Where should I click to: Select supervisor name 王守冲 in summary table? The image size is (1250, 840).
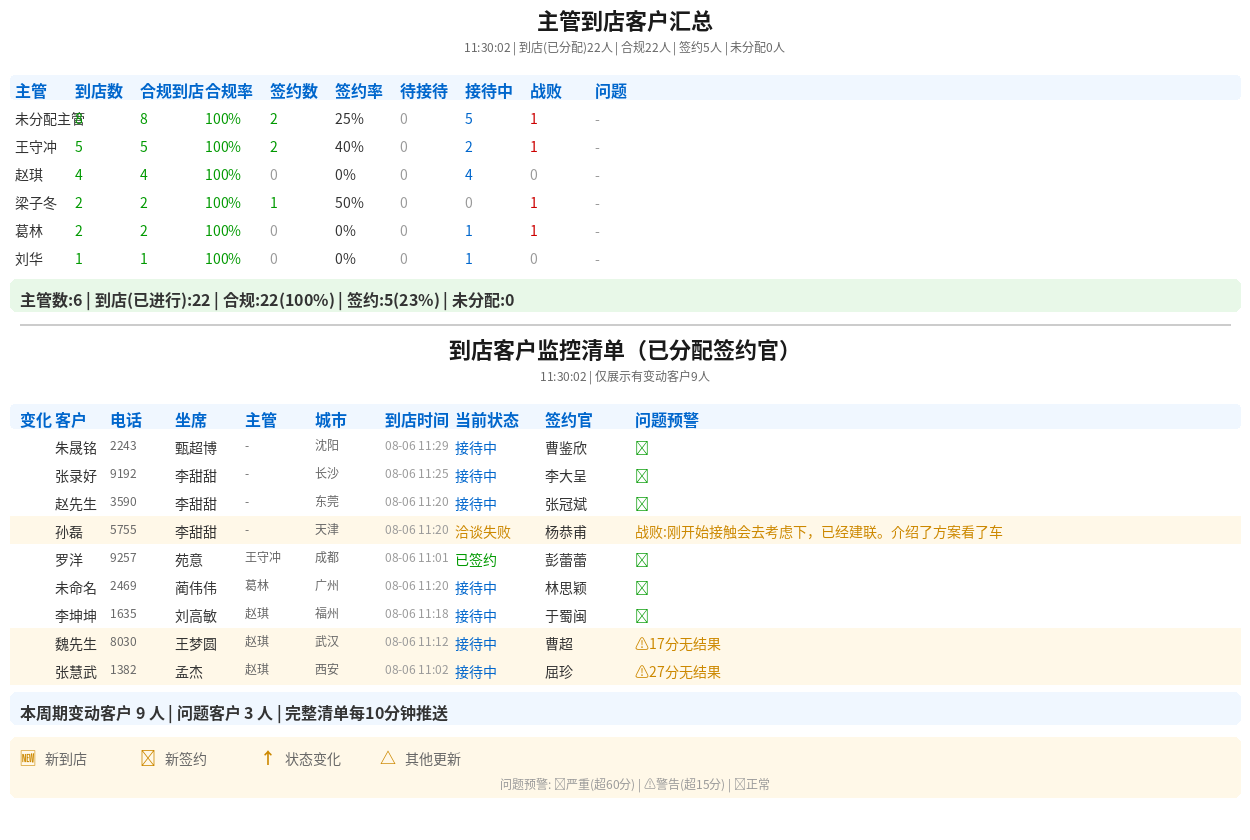pyautogui.click(x=36, y=147)
